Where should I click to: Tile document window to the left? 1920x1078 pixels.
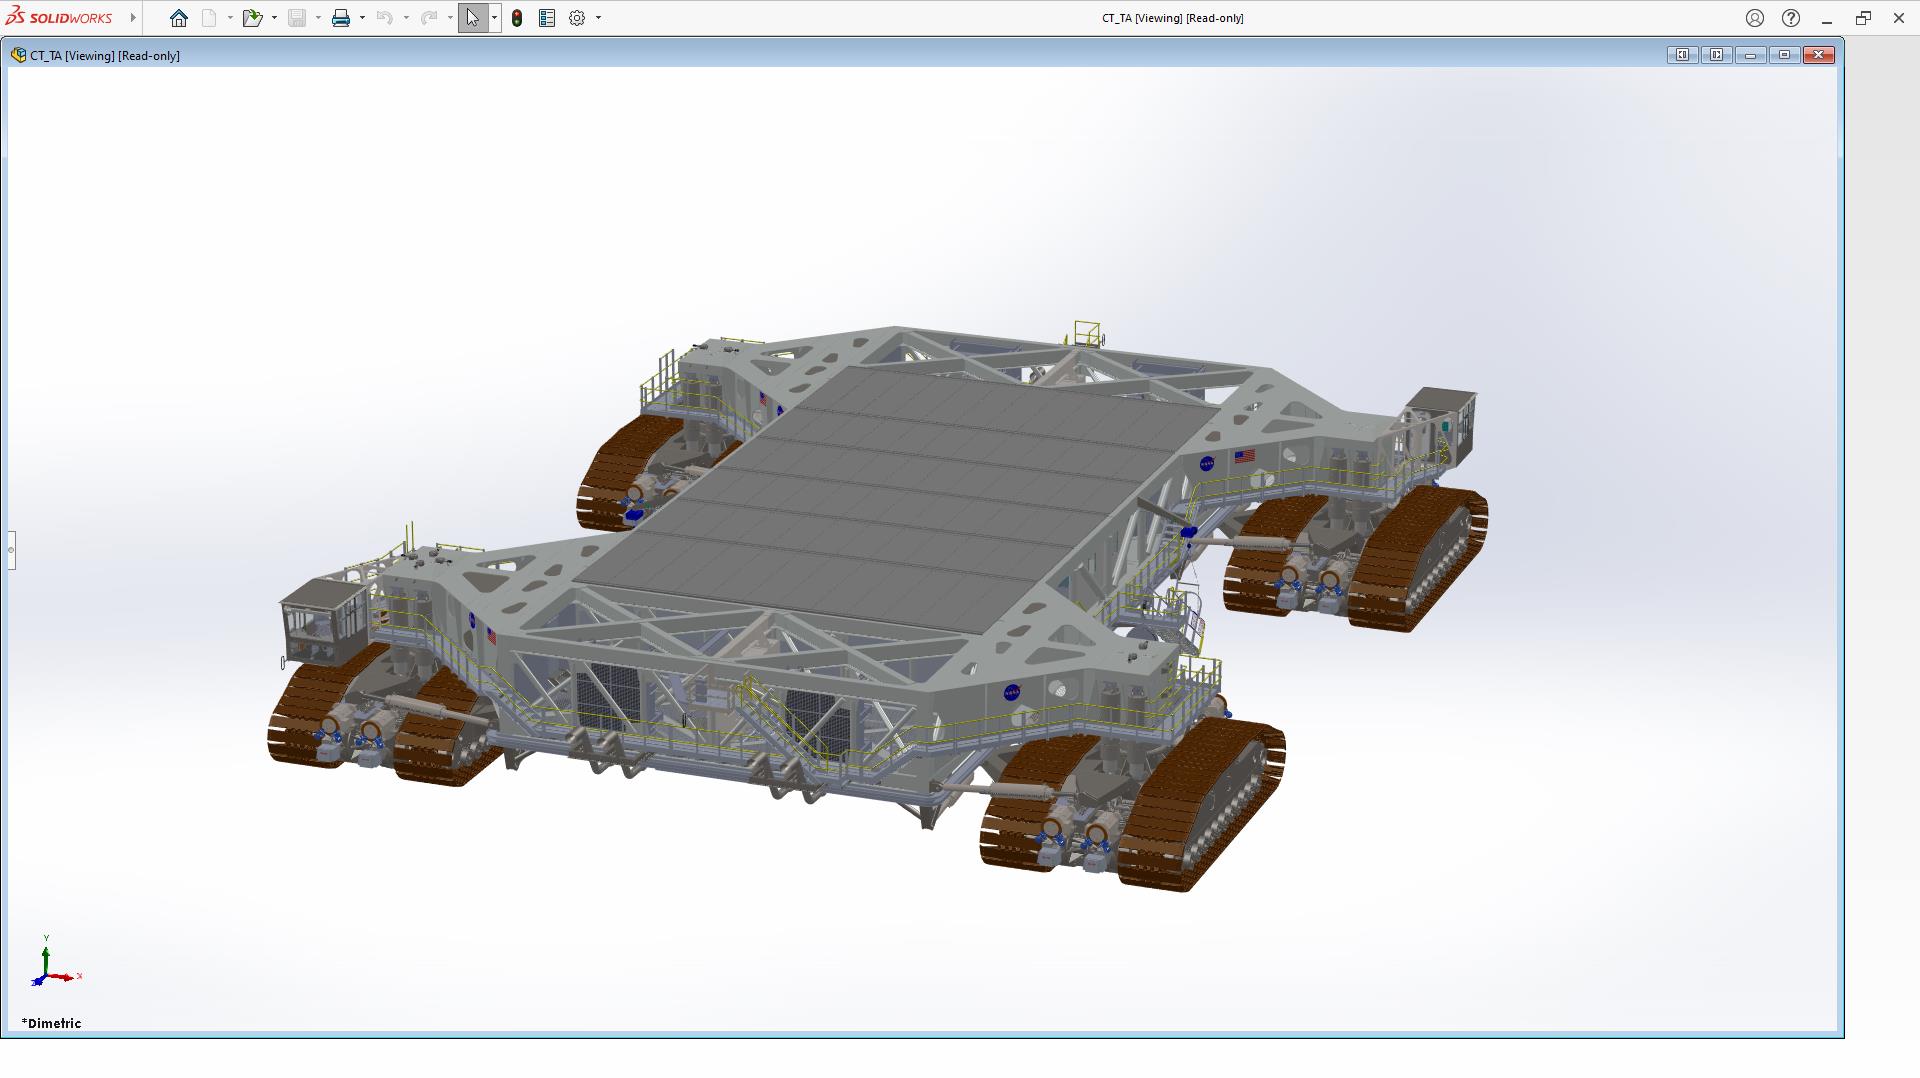click(x=1682, y=55)
